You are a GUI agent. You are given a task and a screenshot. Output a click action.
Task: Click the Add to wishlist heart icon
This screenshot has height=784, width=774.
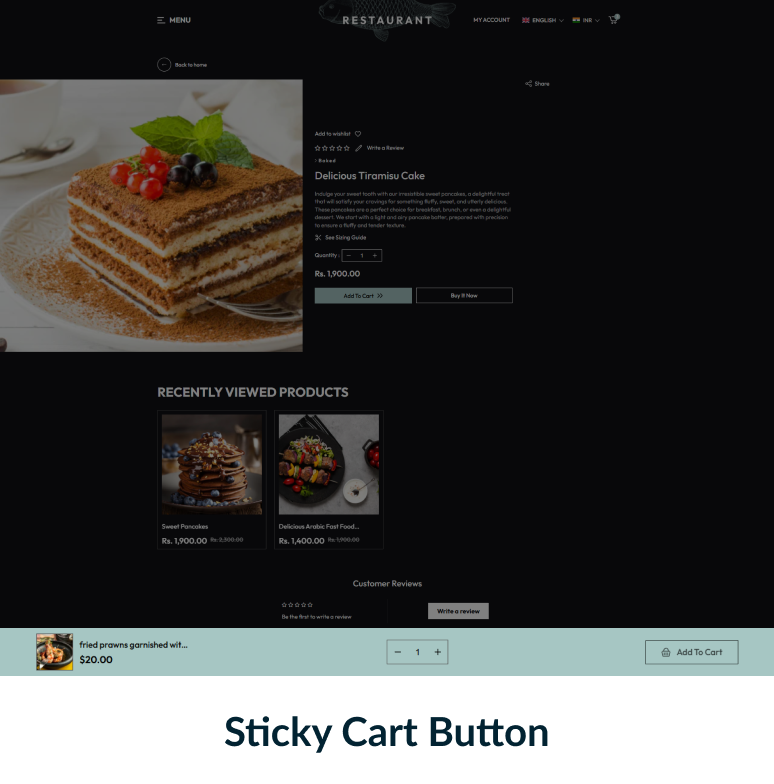358,134
